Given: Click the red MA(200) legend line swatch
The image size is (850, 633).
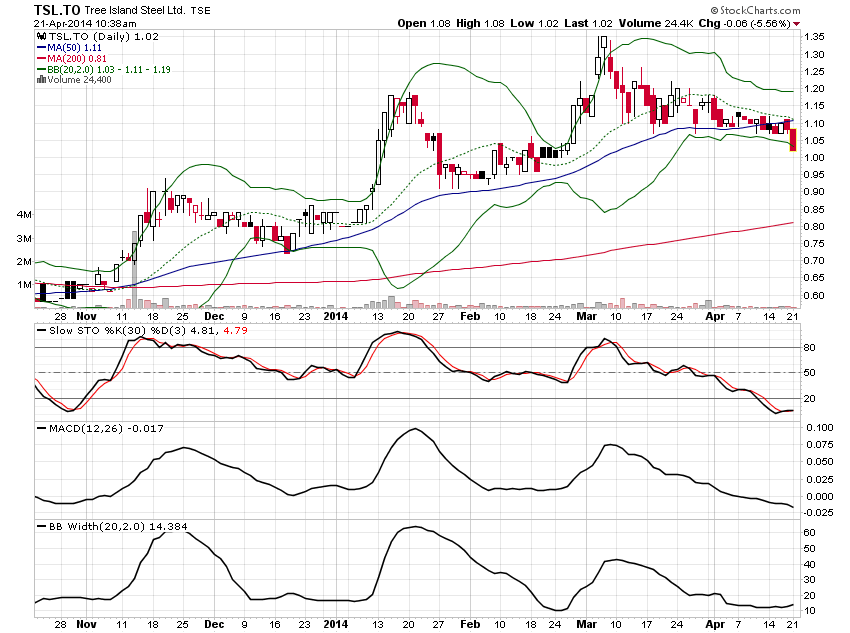Looking at the screenshot, I should click(41, 59).
